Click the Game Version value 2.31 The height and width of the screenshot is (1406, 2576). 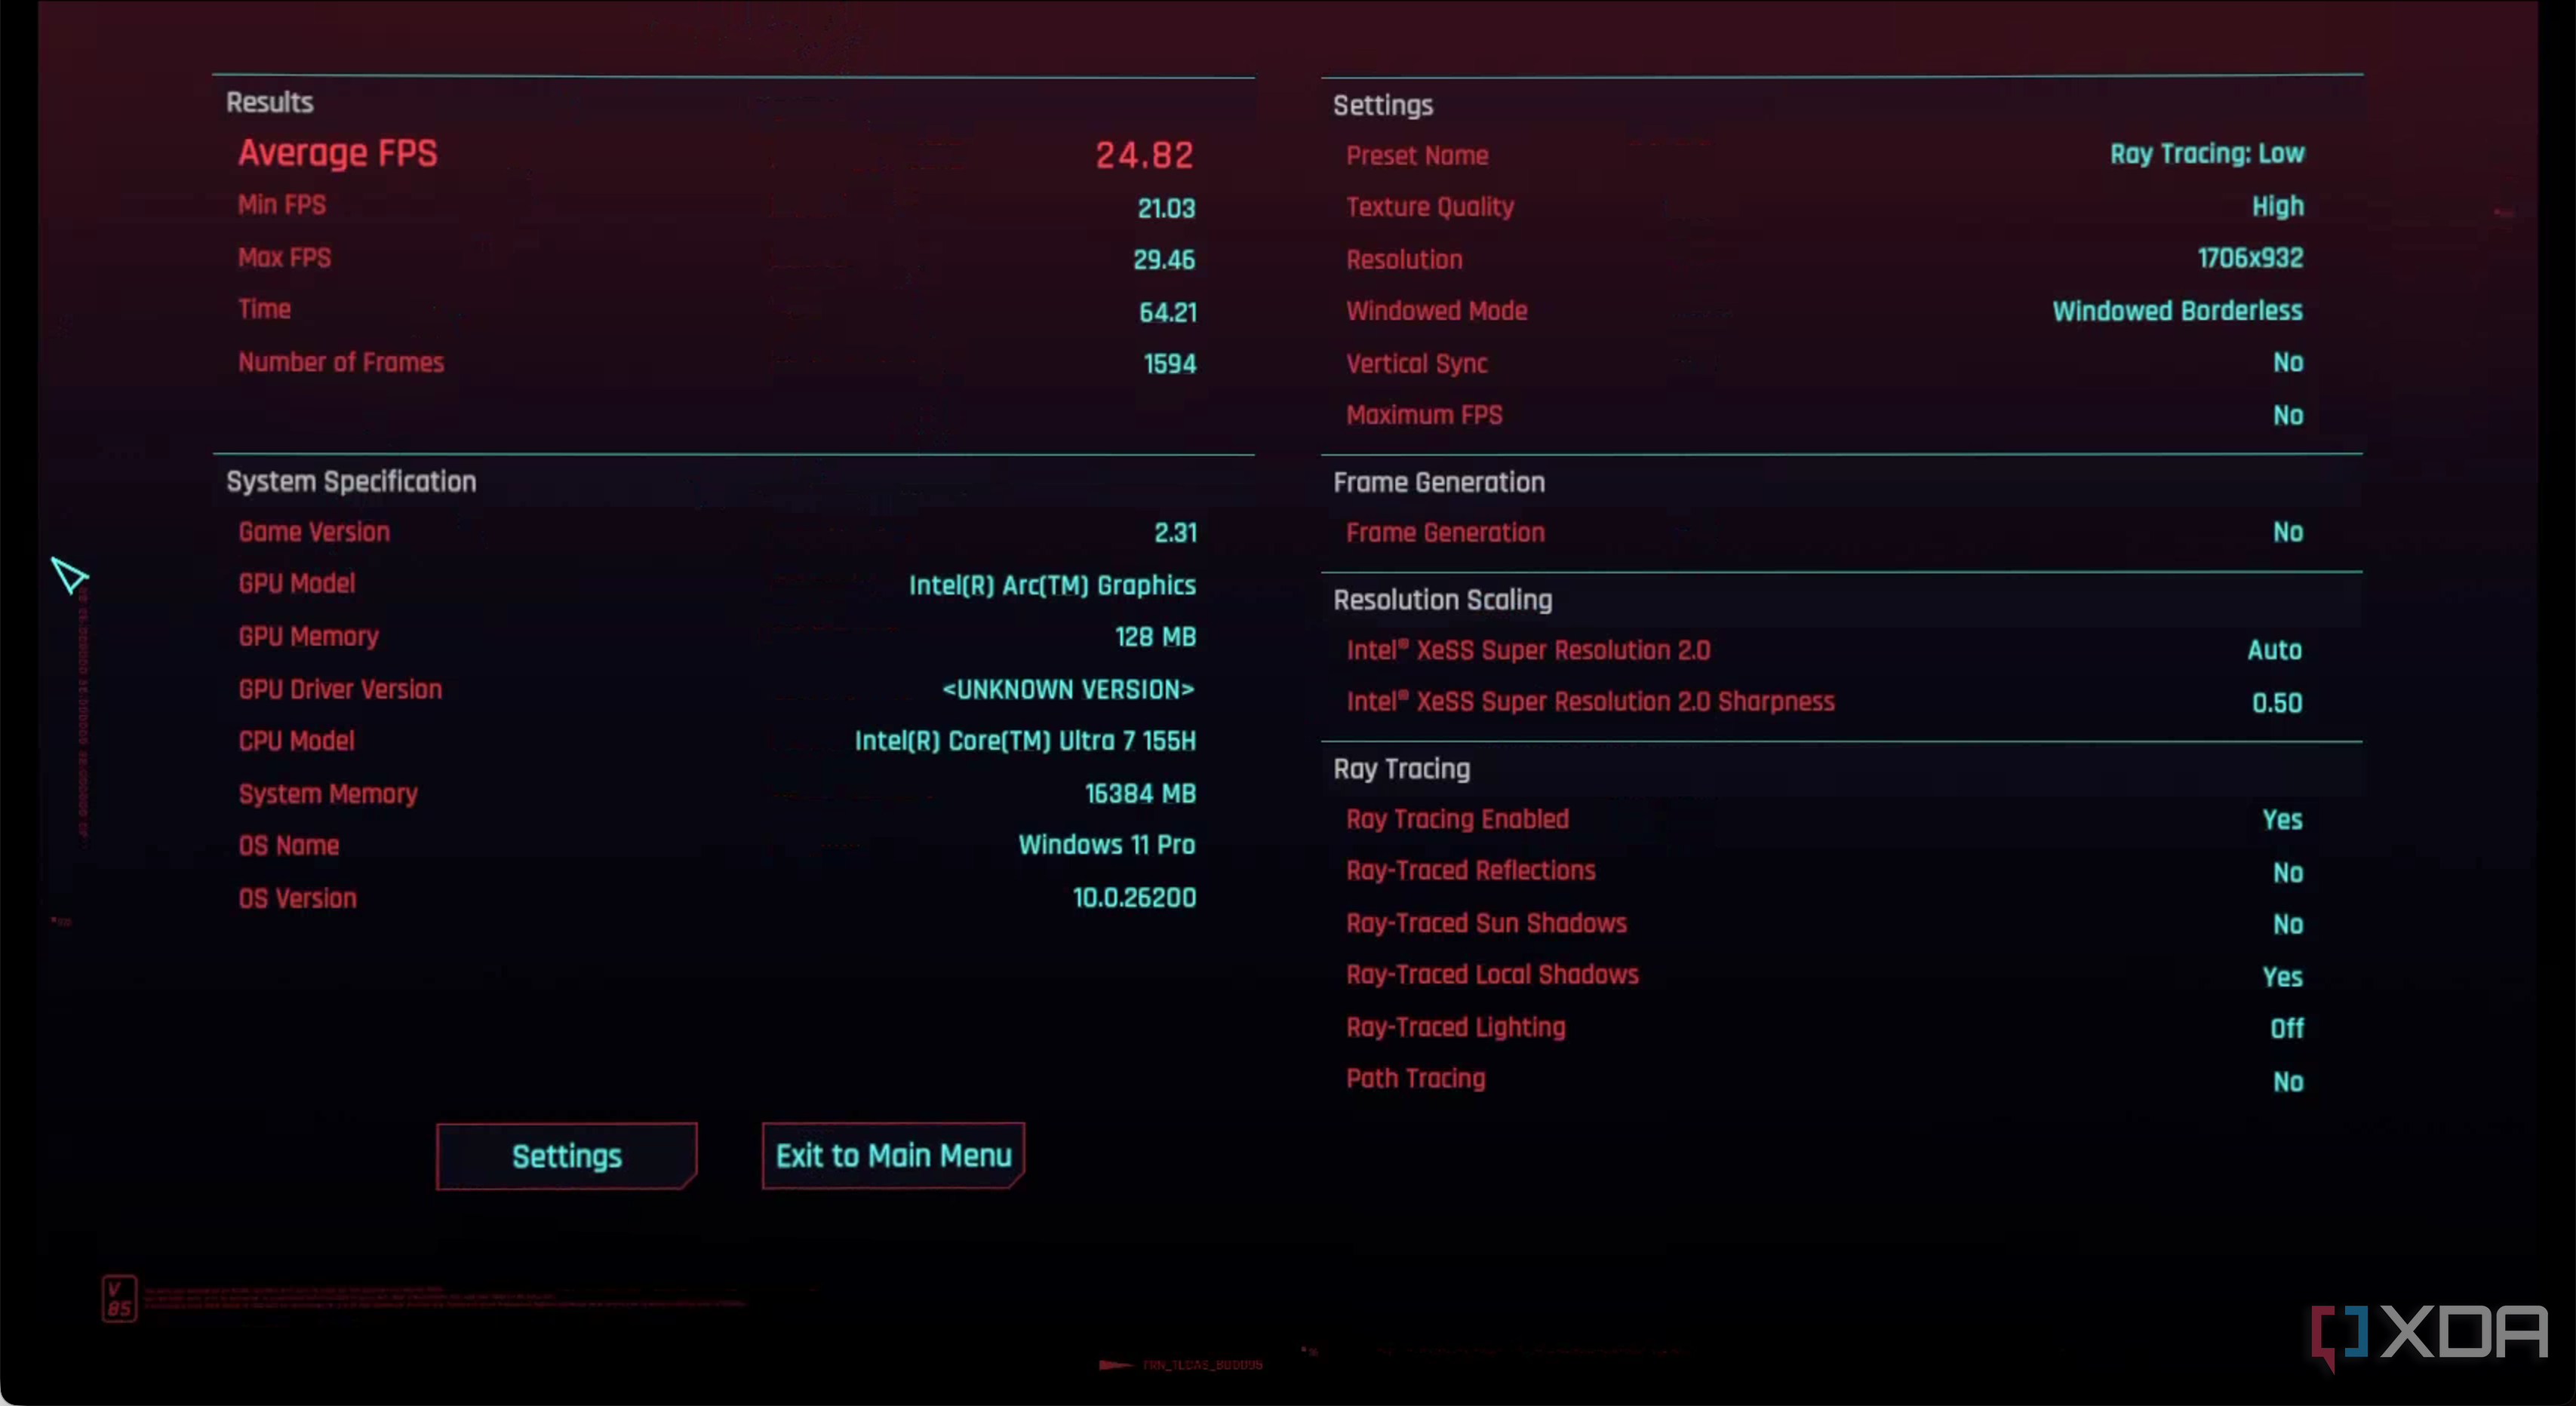pos(1175,533)
